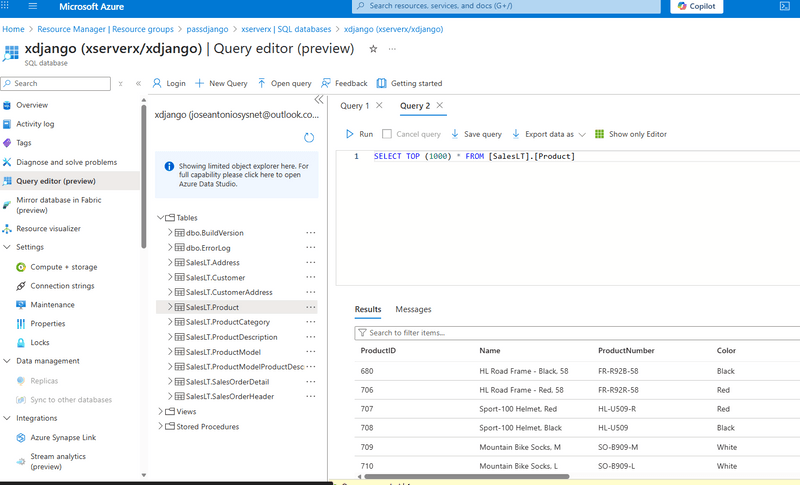Close the Query 1 tab
The image size is (800, 485).
[x=379, y=105]
